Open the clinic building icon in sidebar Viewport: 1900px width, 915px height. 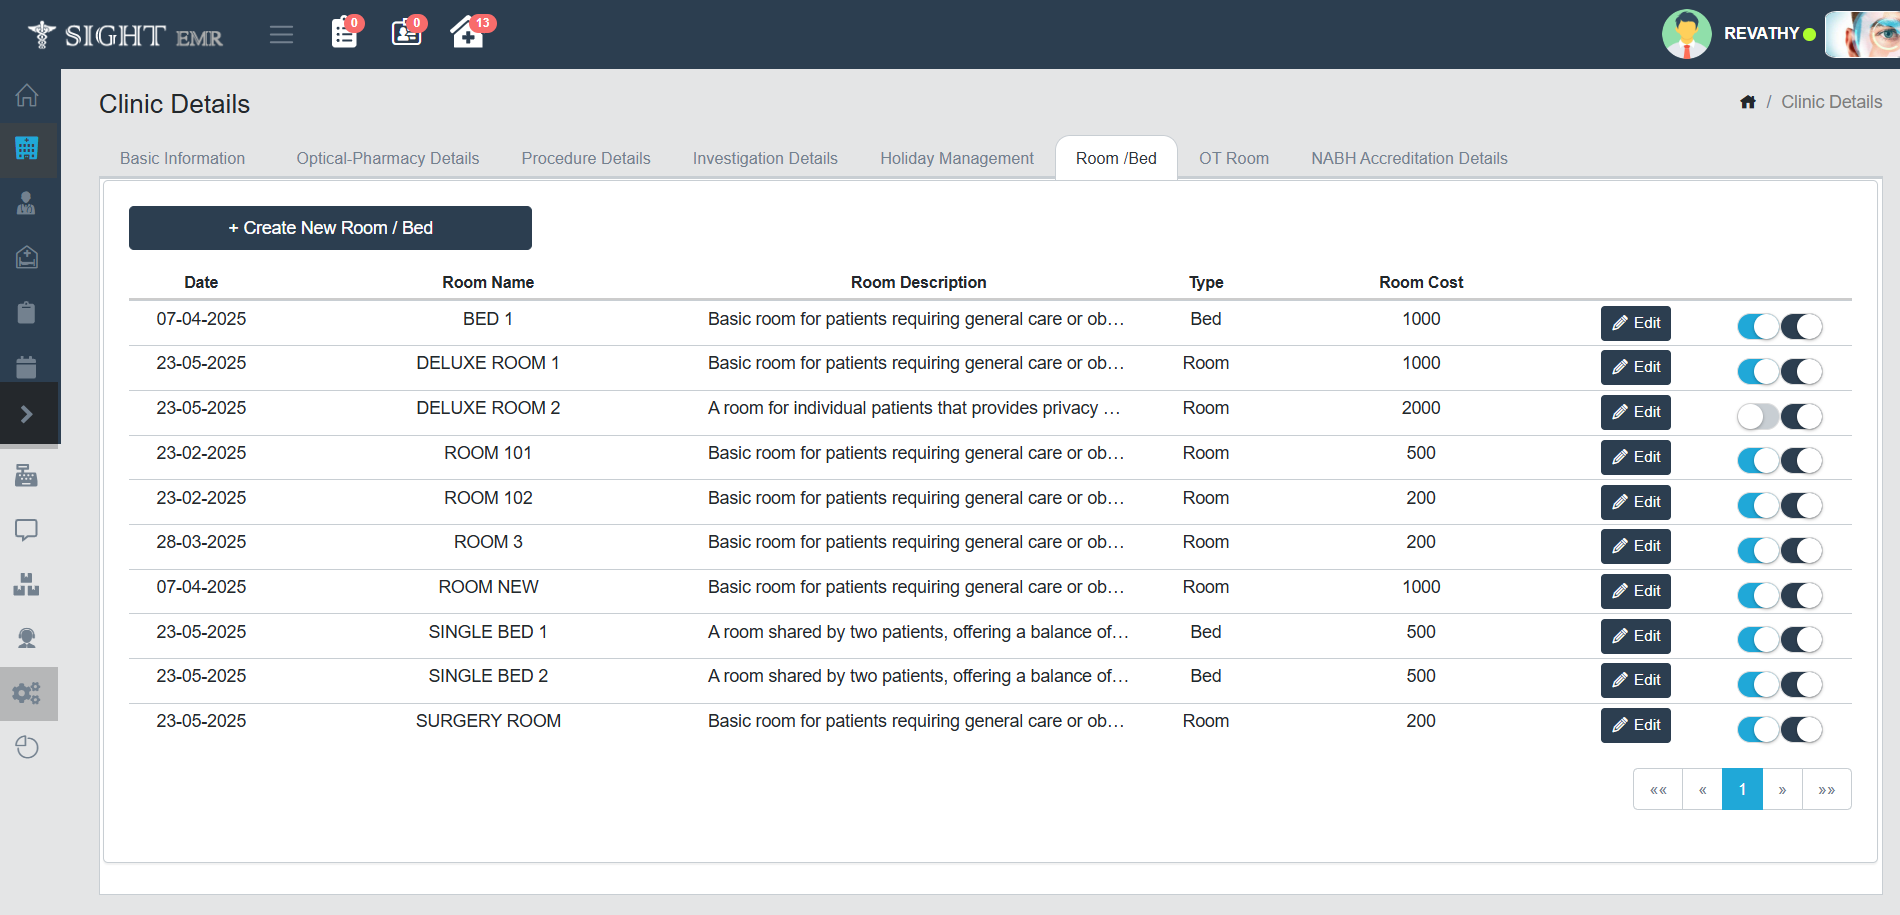(27, 149)
